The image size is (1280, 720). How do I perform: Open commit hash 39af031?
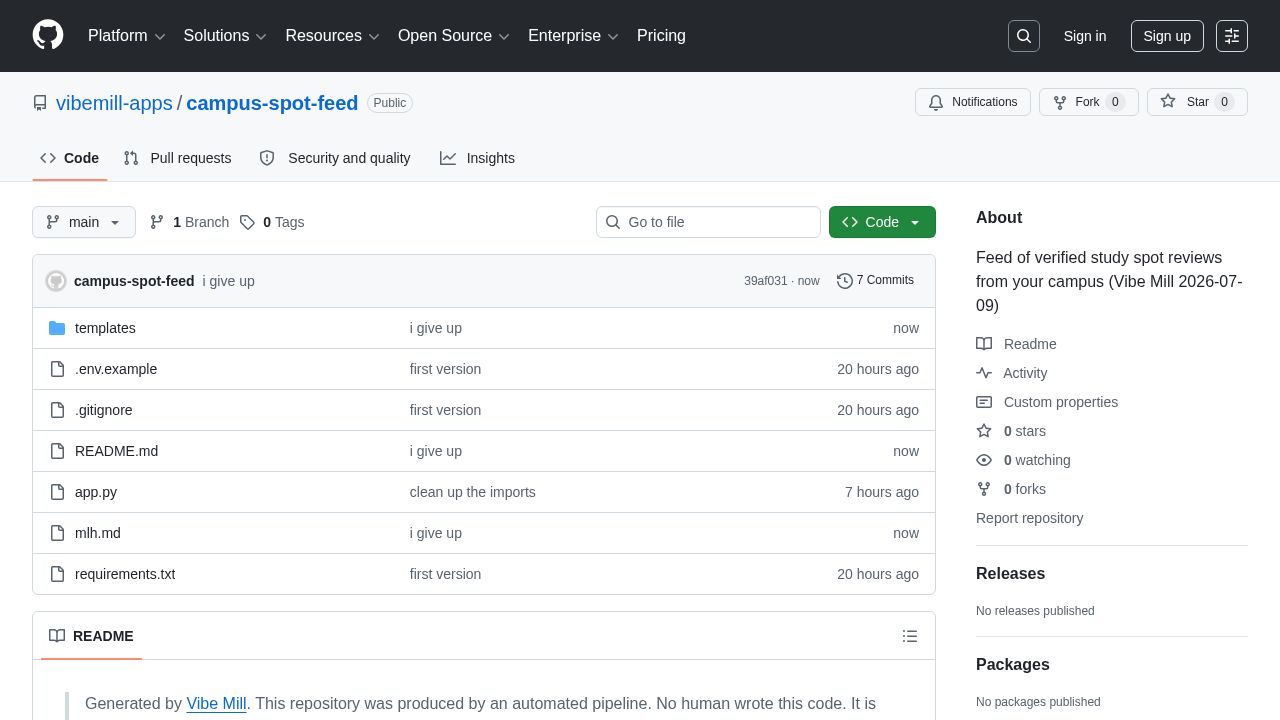click(x=765, y=281)
